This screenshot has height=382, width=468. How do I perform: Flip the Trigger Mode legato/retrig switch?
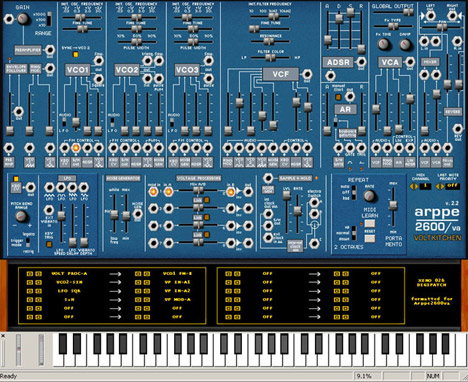pyautogui.click(x=28, y=242)
